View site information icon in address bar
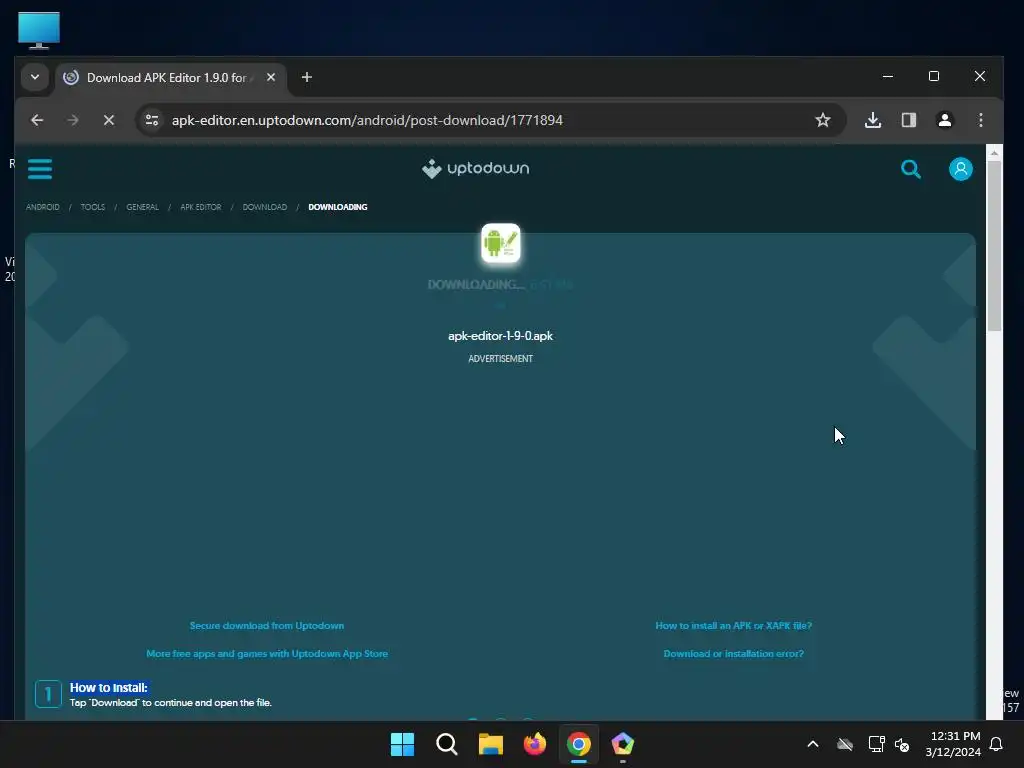The image size is (1024, 768). coord(152,120)
